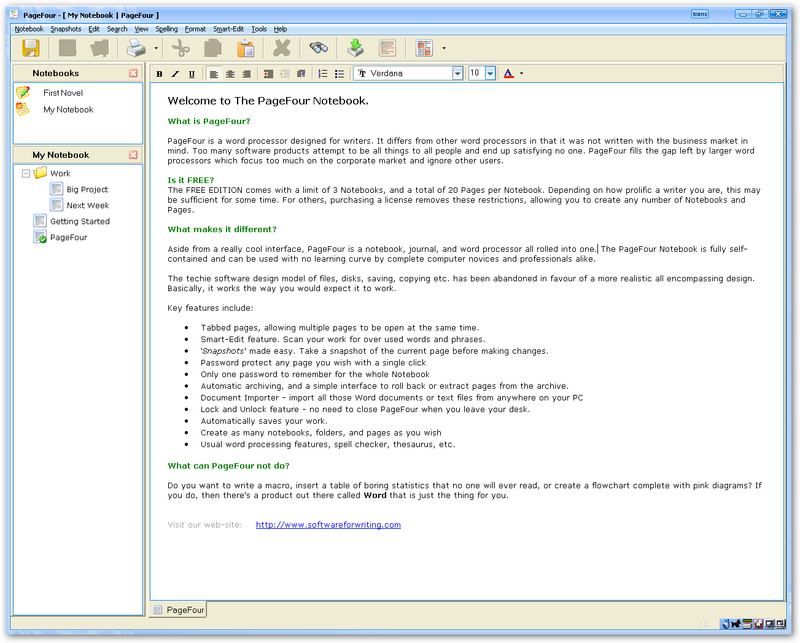Open the Notebook menu
800x643 pixels.
[x=29, y=29]
